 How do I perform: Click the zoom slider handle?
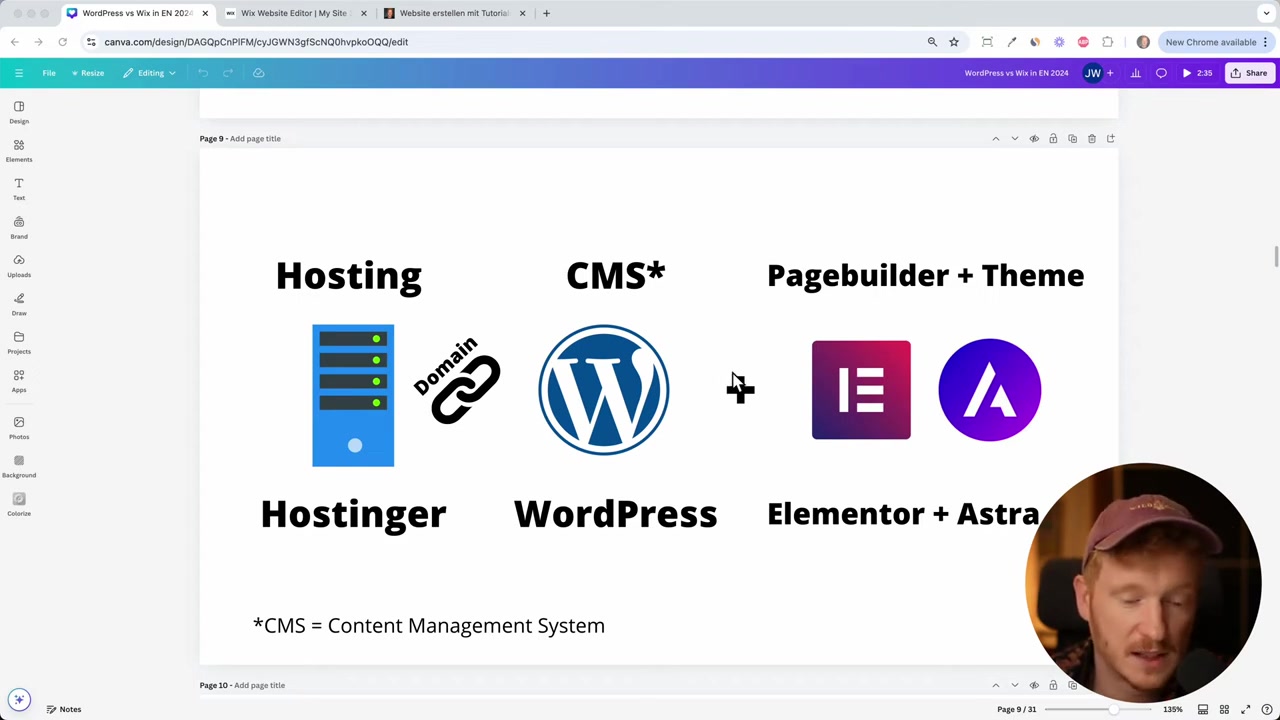(1112, 710)
